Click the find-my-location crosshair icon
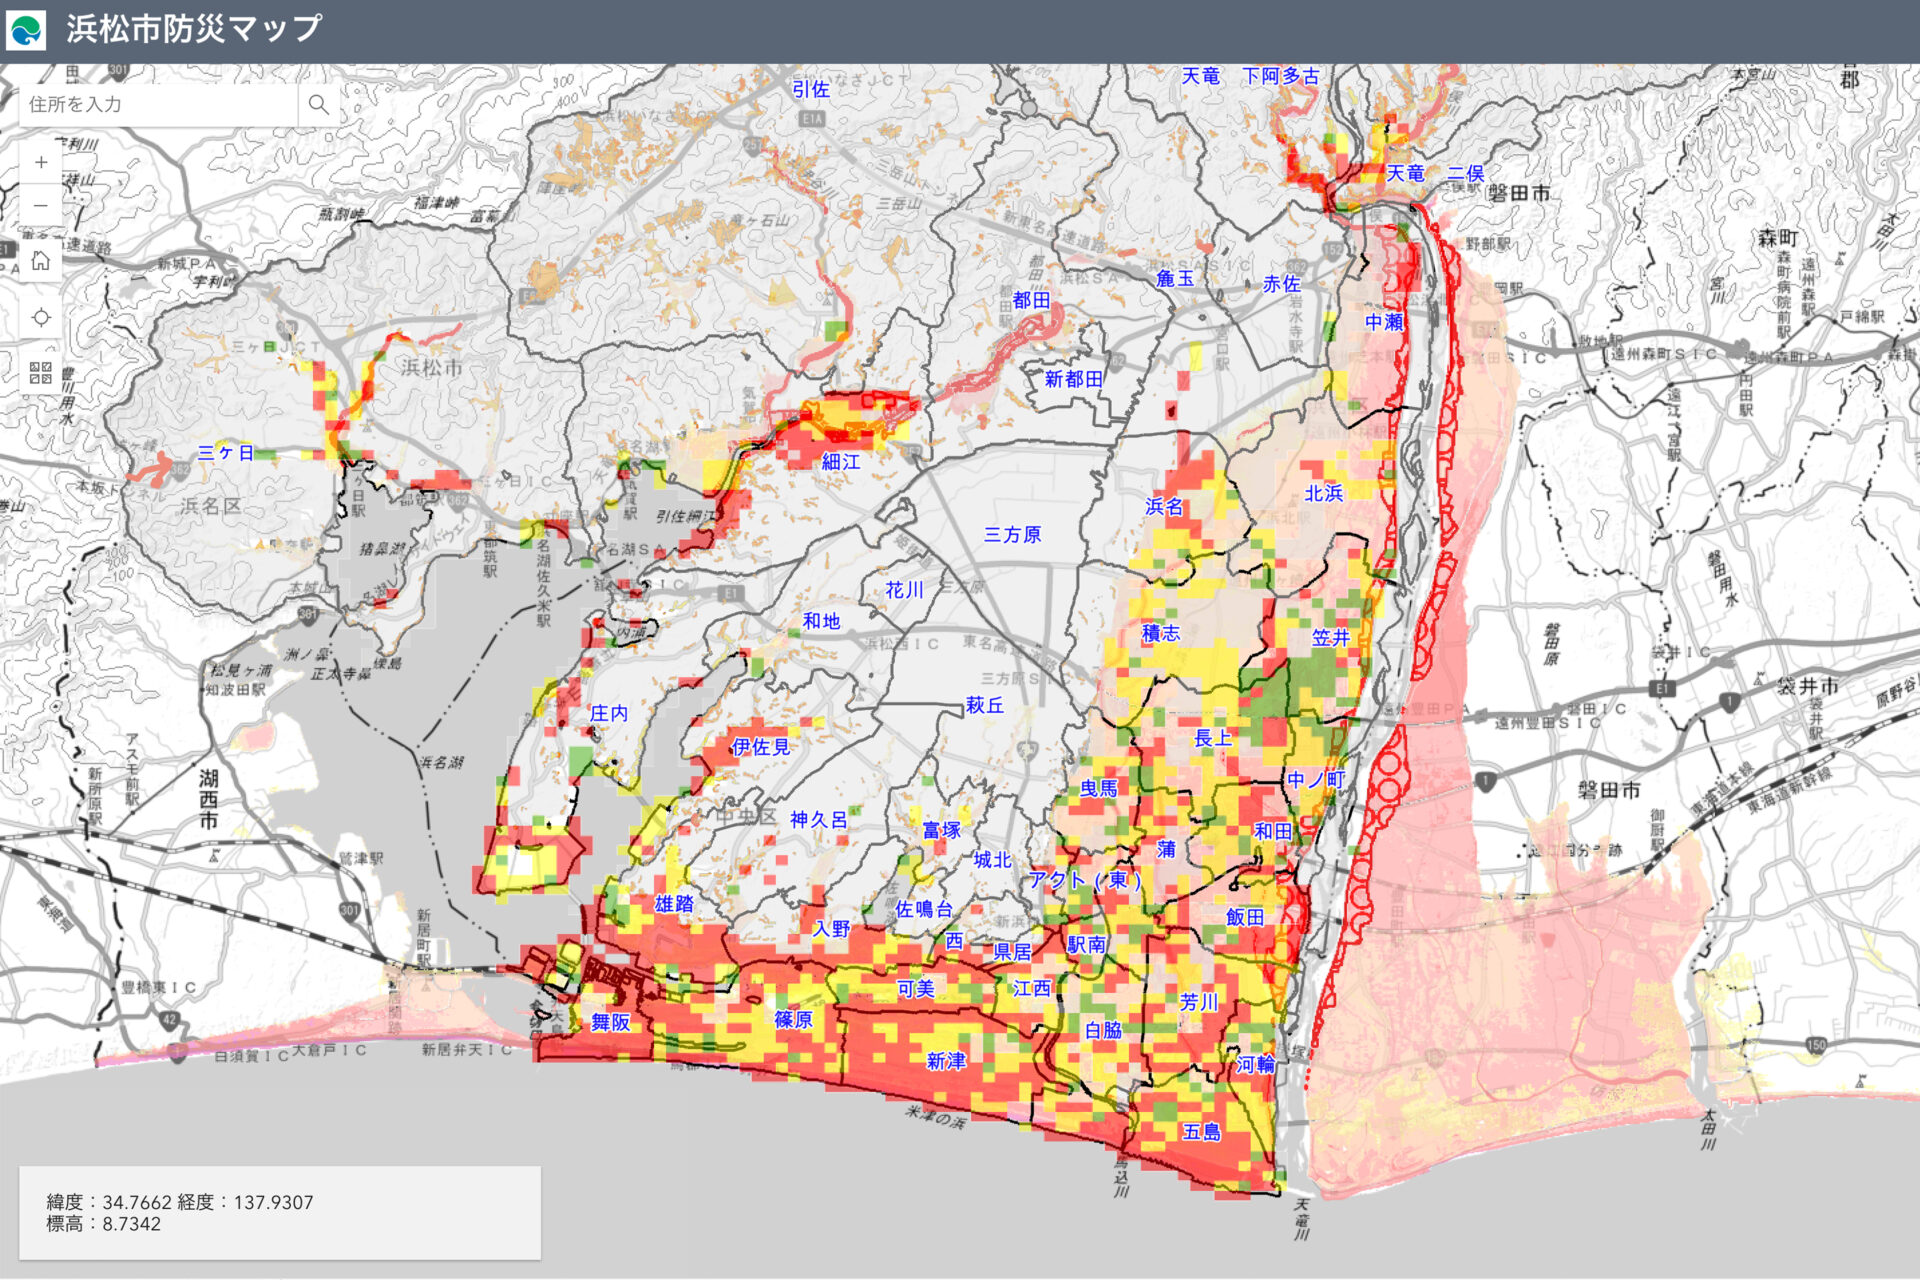The image size is (1920, 1280). (40, 317)
